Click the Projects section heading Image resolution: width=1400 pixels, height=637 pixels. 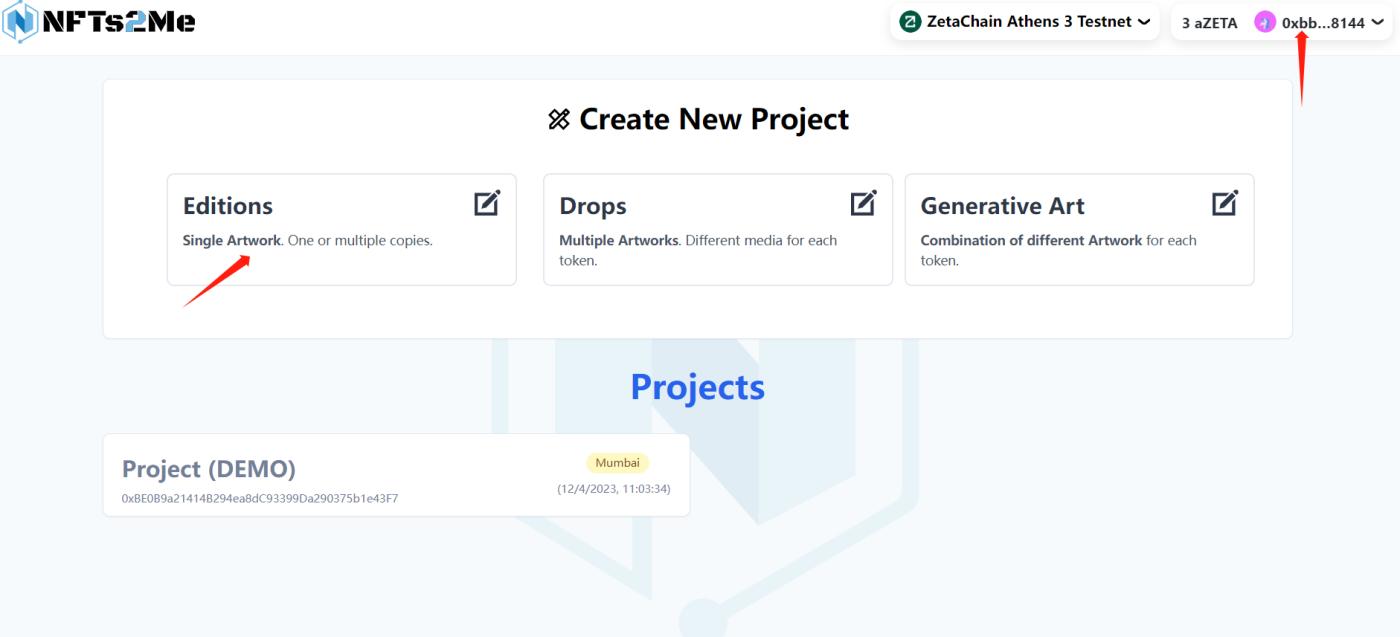pos(698,387)
